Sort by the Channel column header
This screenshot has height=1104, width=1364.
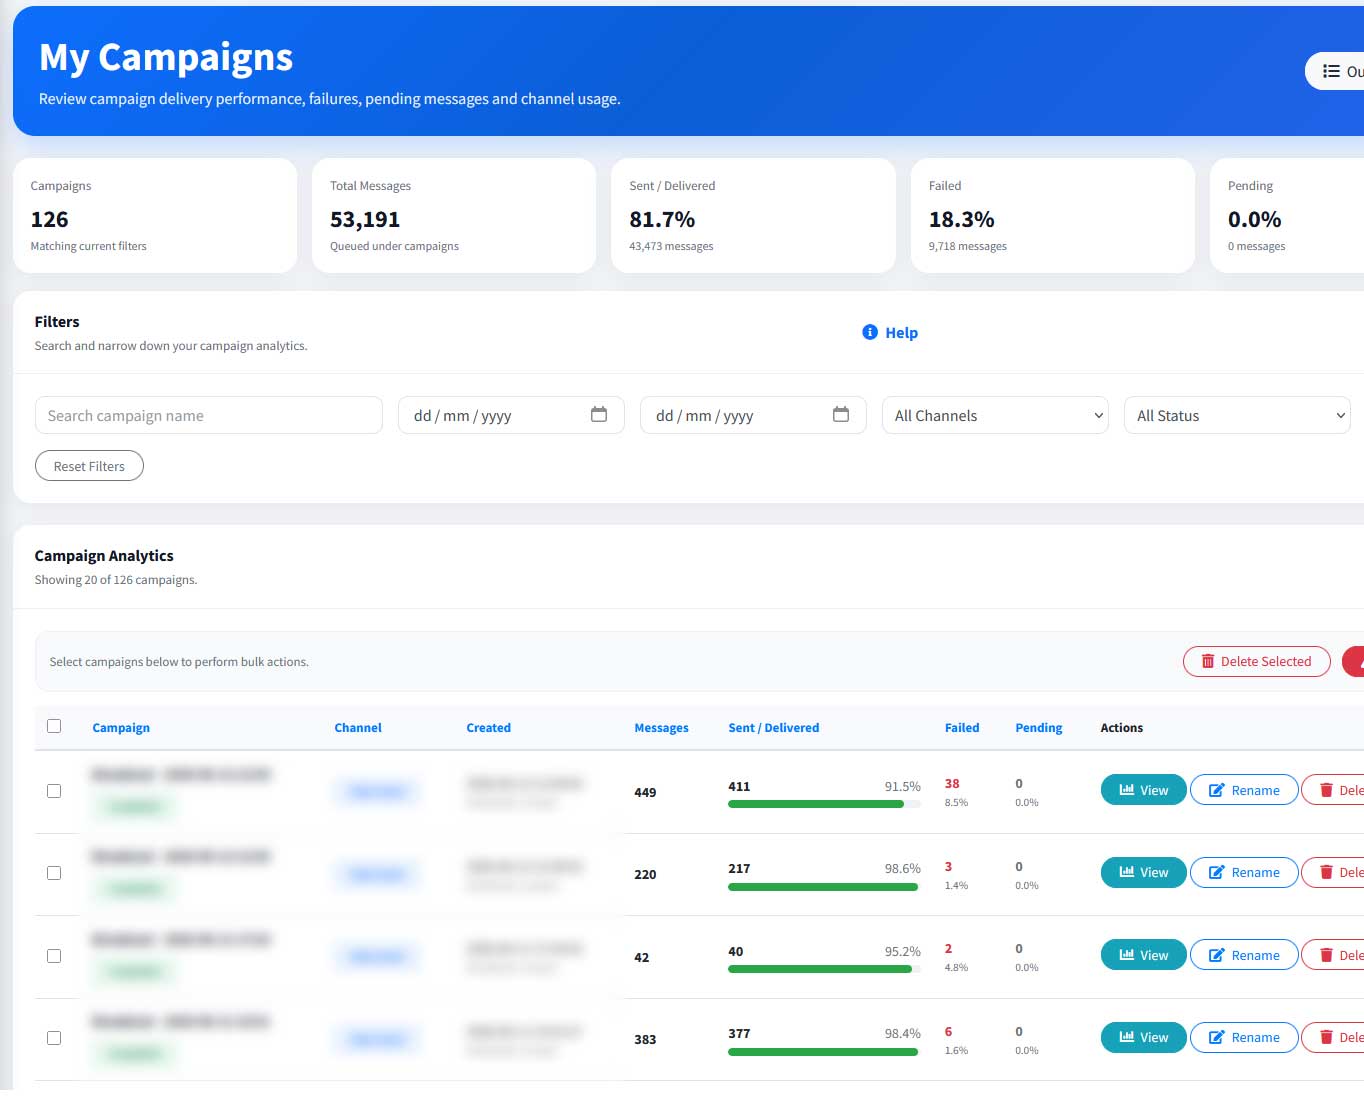(x=358, y=728)
